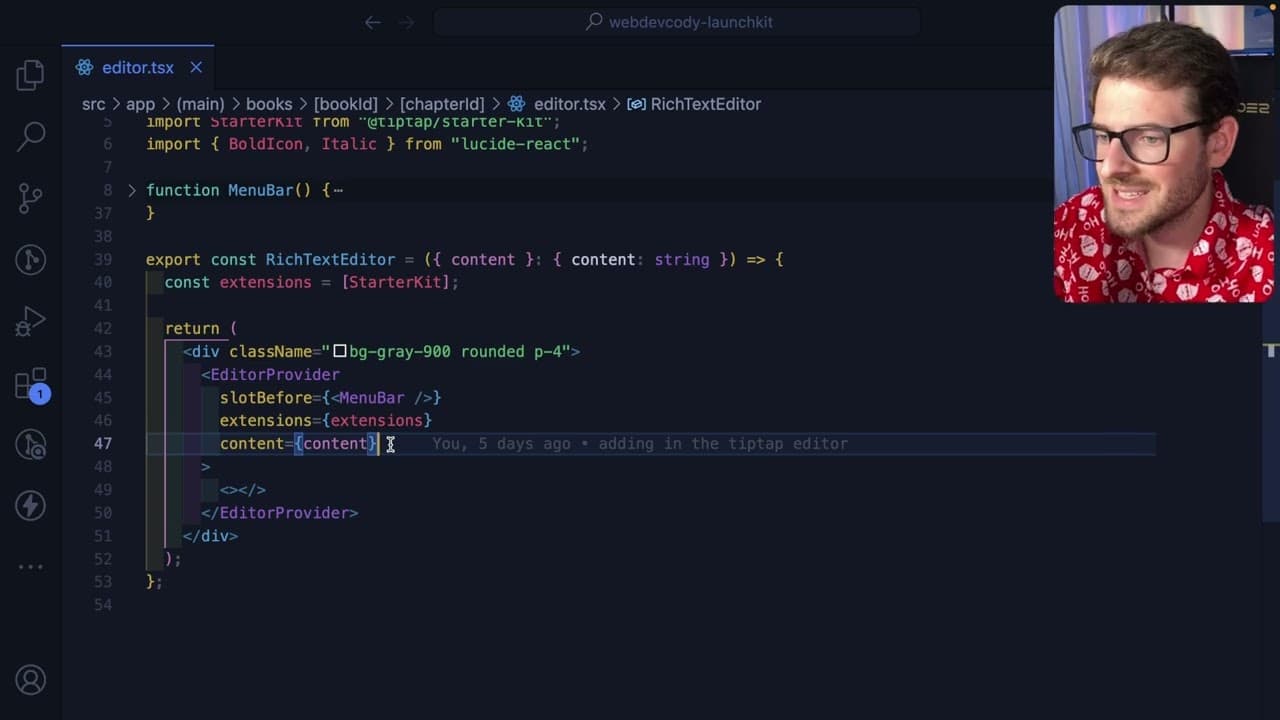Open the Explorer files icon
Screen dimensions: 1280x720
(31, 75)
